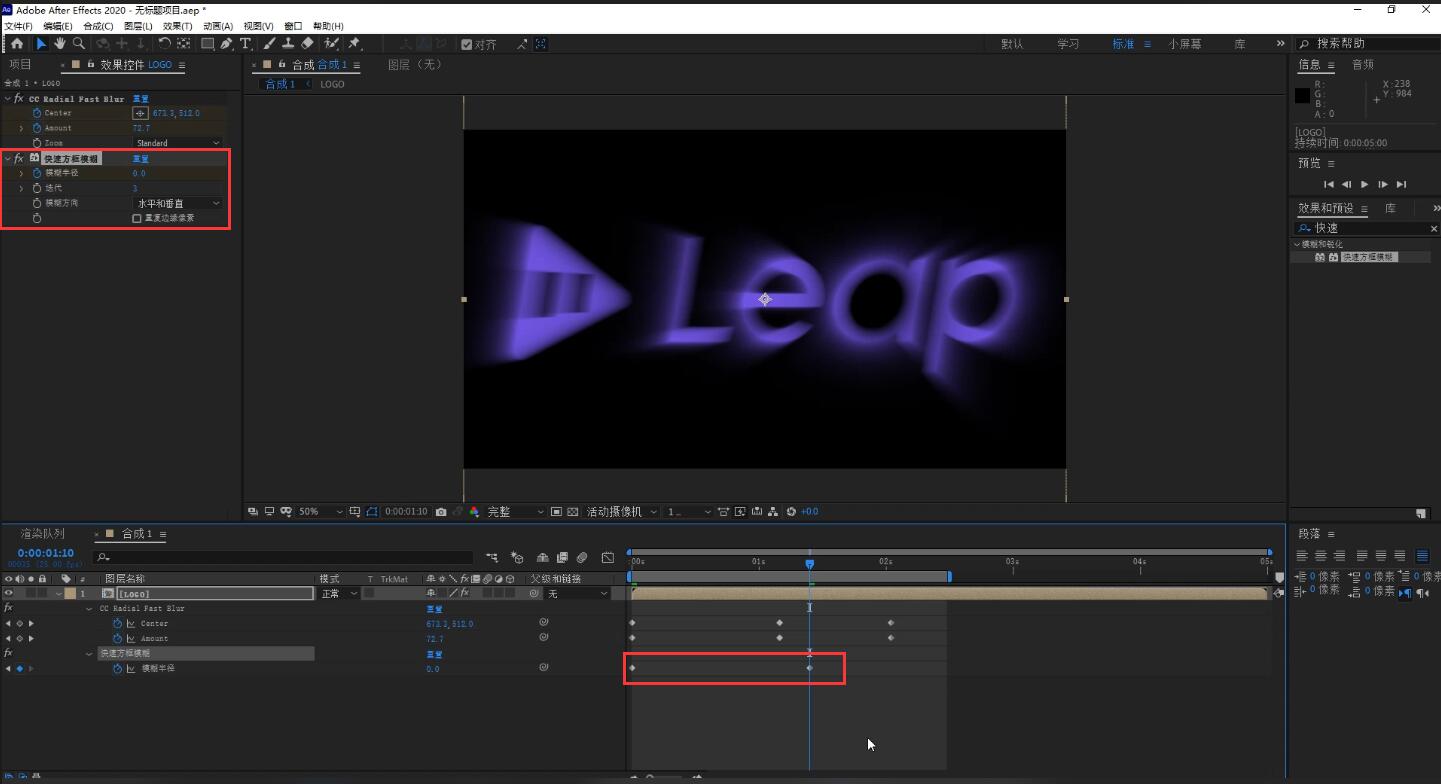Viewport: 1441px width, 784px height.
Task: Select the 学习 workspace
Action: [1068, 44]
